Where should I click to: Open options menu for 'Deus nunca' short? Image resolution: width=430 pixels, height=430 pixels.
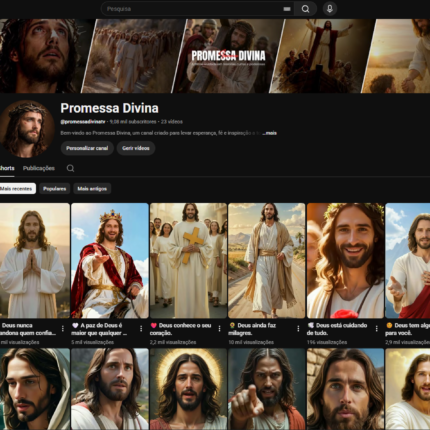click(x=62, y=329)
